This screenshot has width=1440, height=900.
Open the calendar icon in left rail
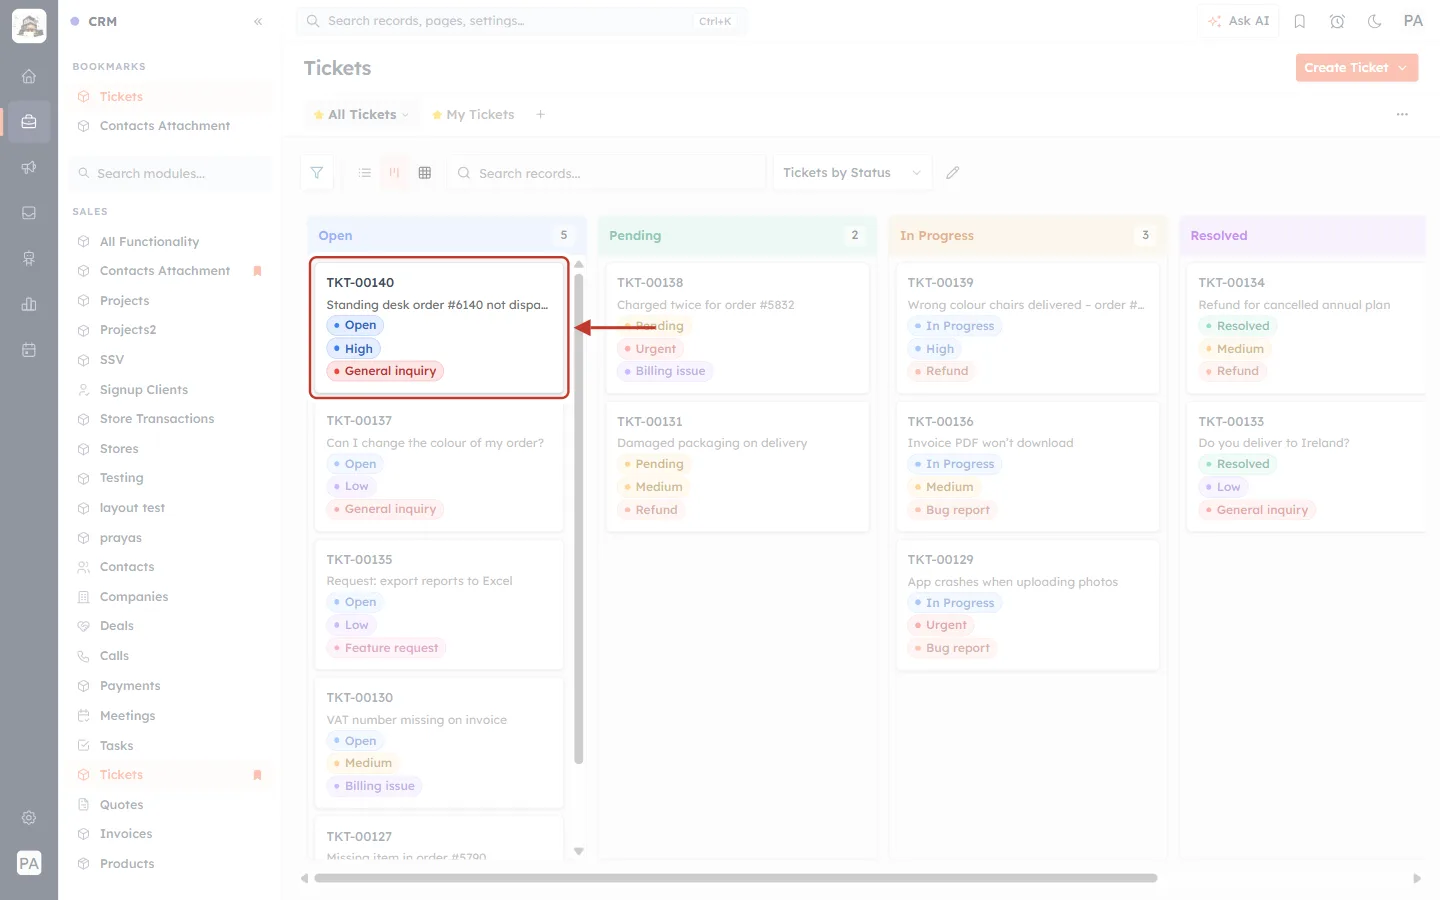[x=29, y=350]
